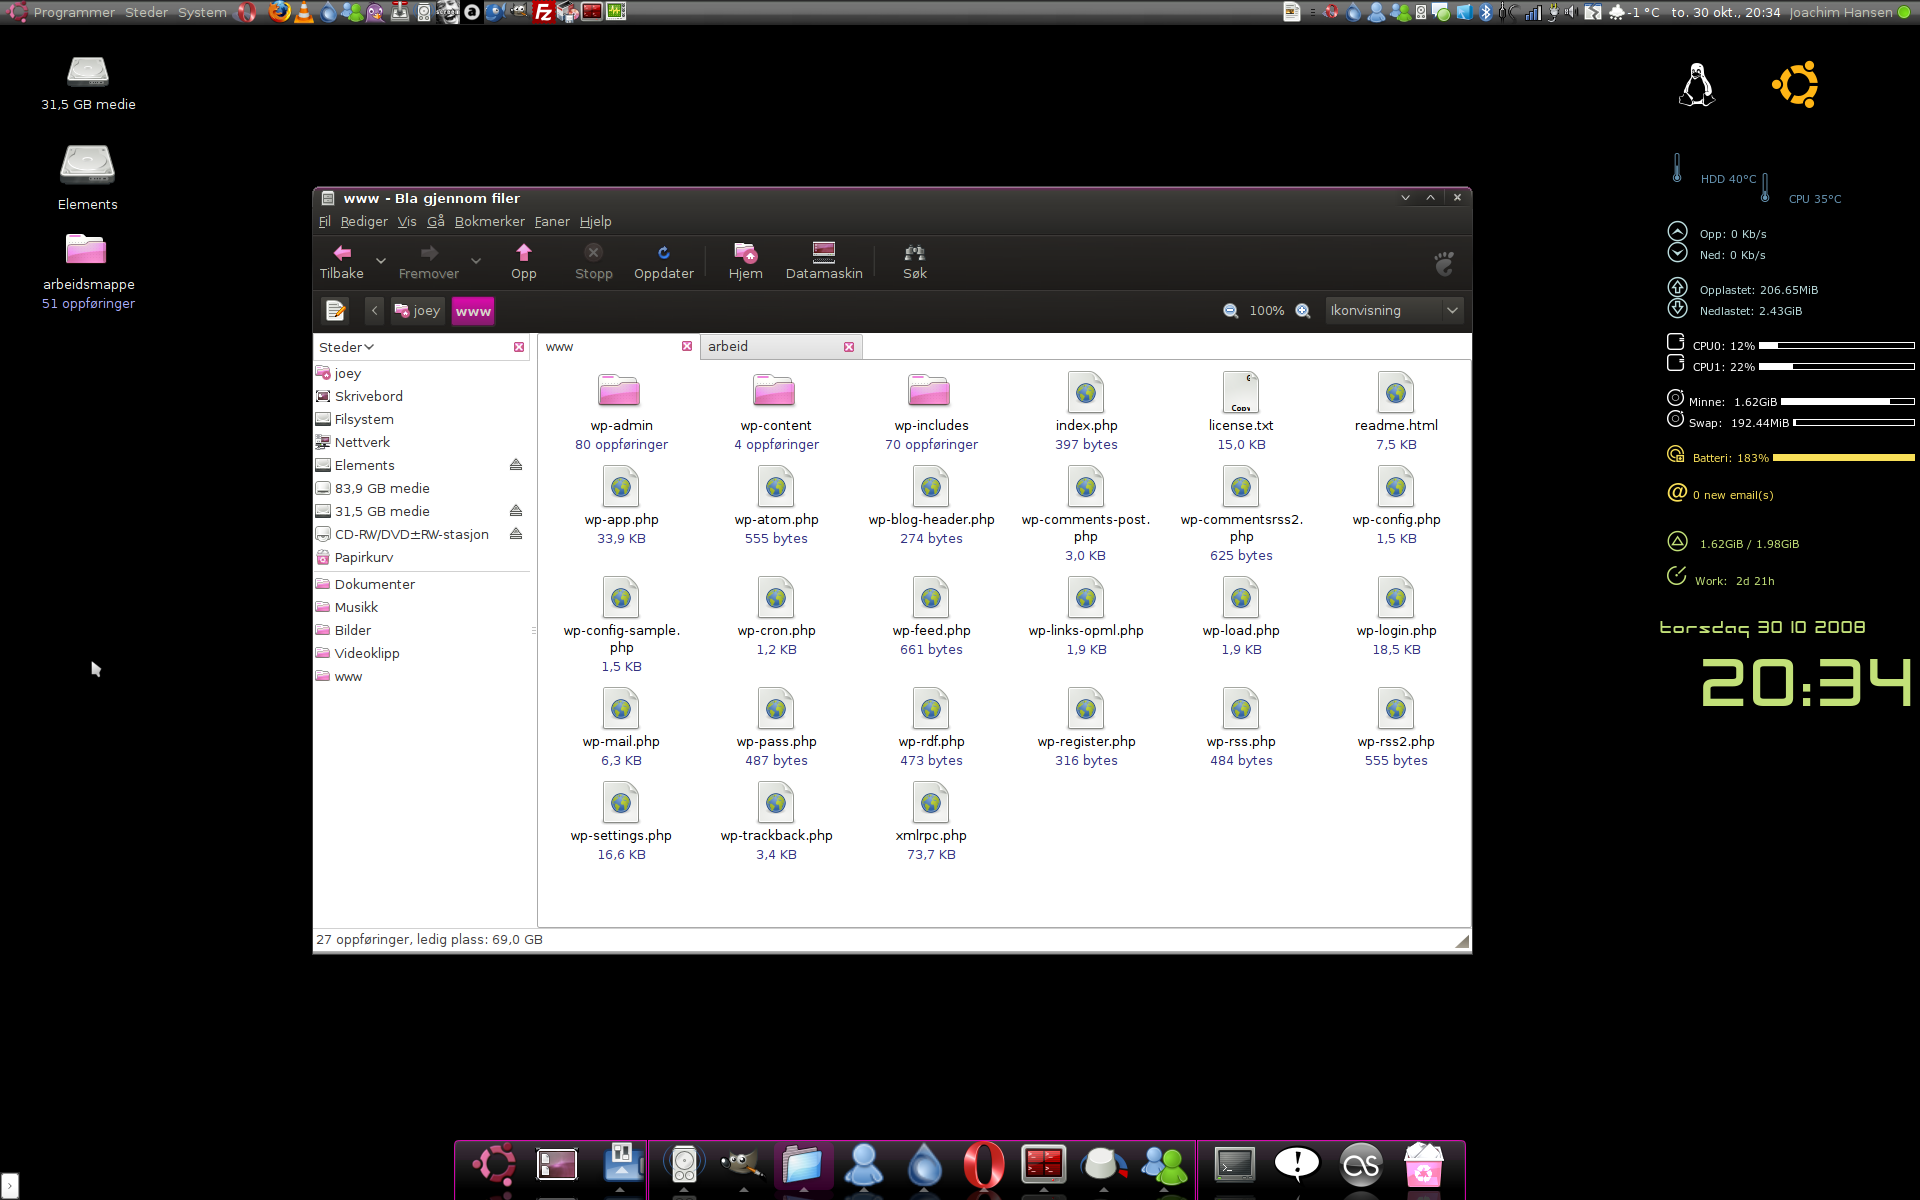Open the Vis menu

point(407,222)
